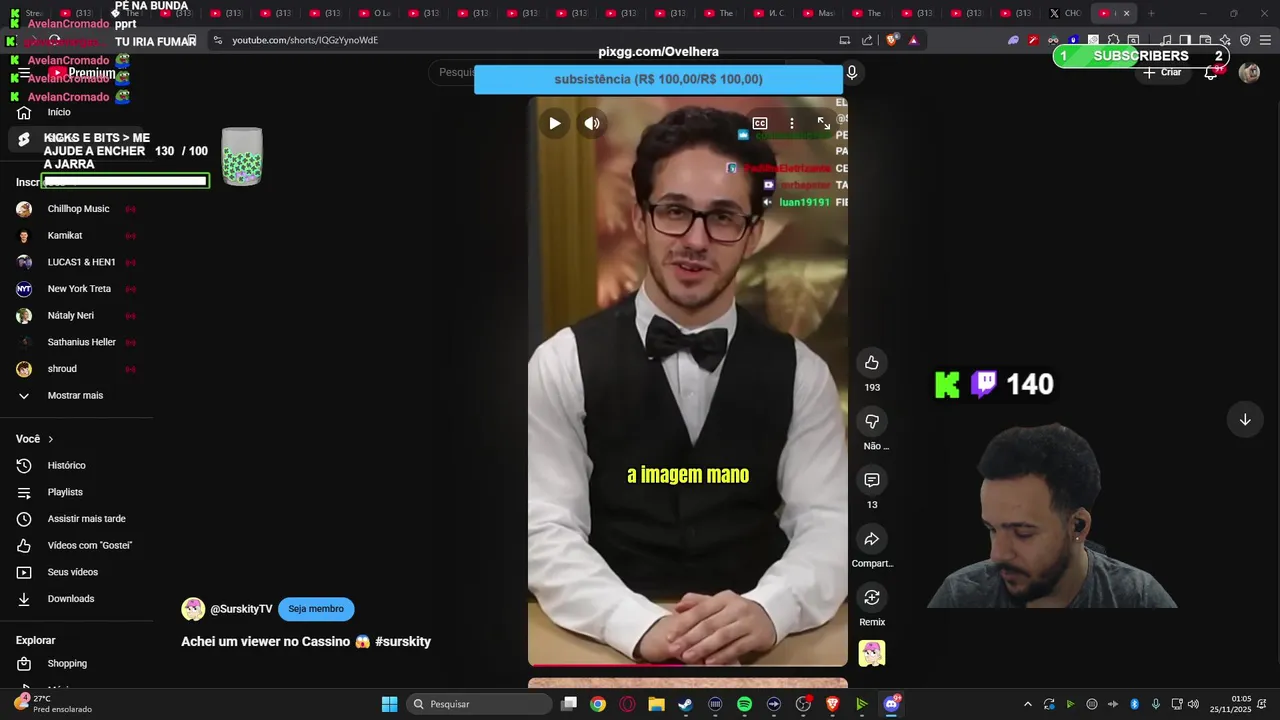Like the Short with 193 likes
Screen dimensions: 1280x720
[x=872, y=362]
